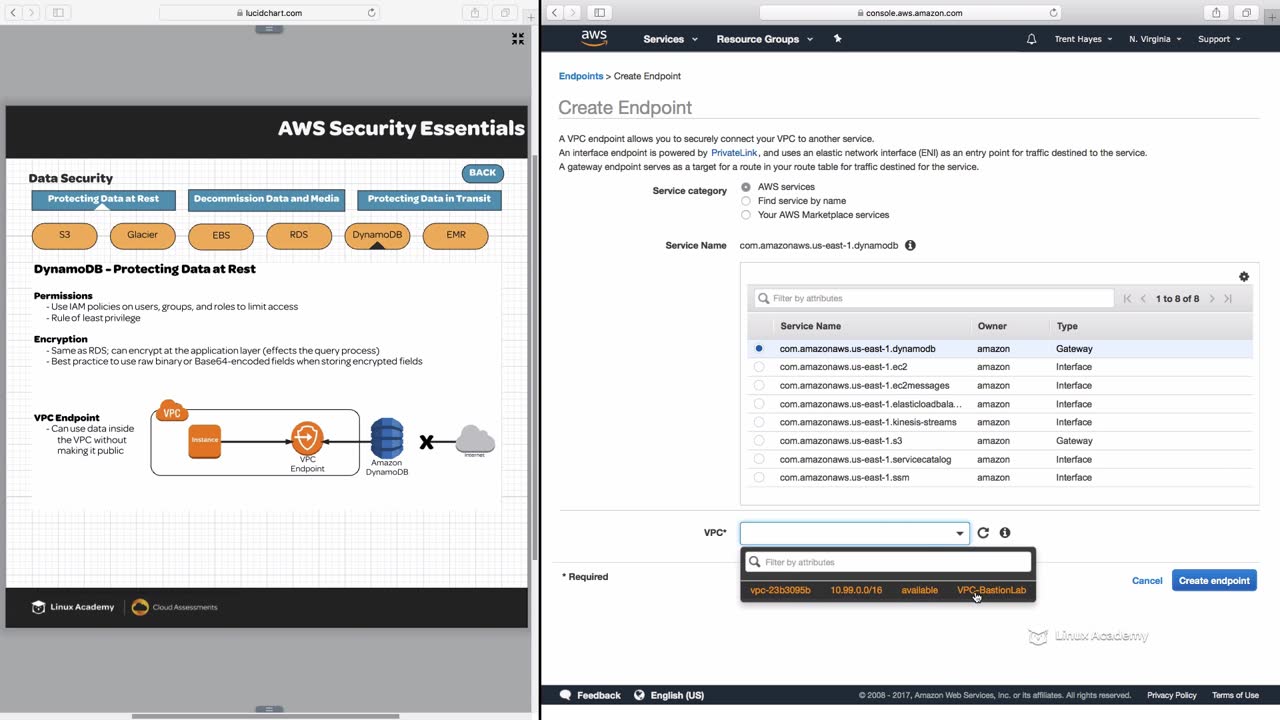Select the kinesis-streams service radio button
The width and height of the screenshot is (1280, 720).
759,422
